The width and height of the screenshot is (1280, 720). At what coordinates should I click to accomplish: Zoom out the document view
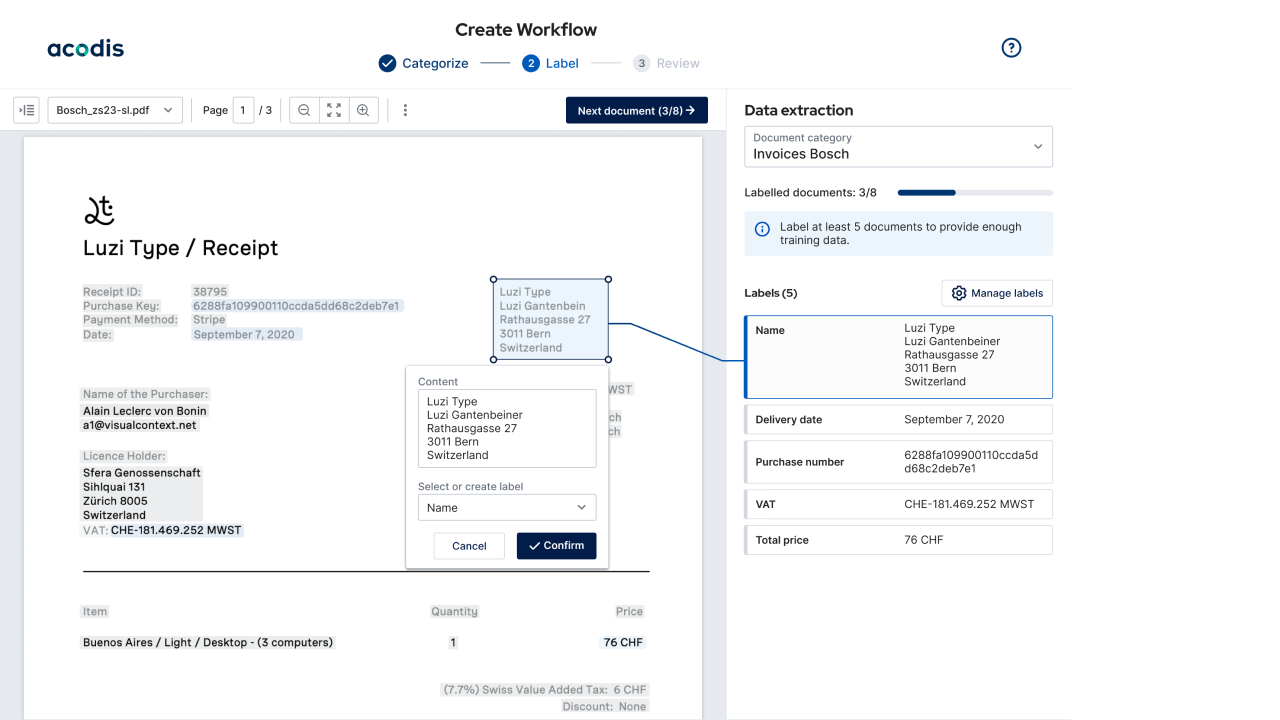coord(304,110)
